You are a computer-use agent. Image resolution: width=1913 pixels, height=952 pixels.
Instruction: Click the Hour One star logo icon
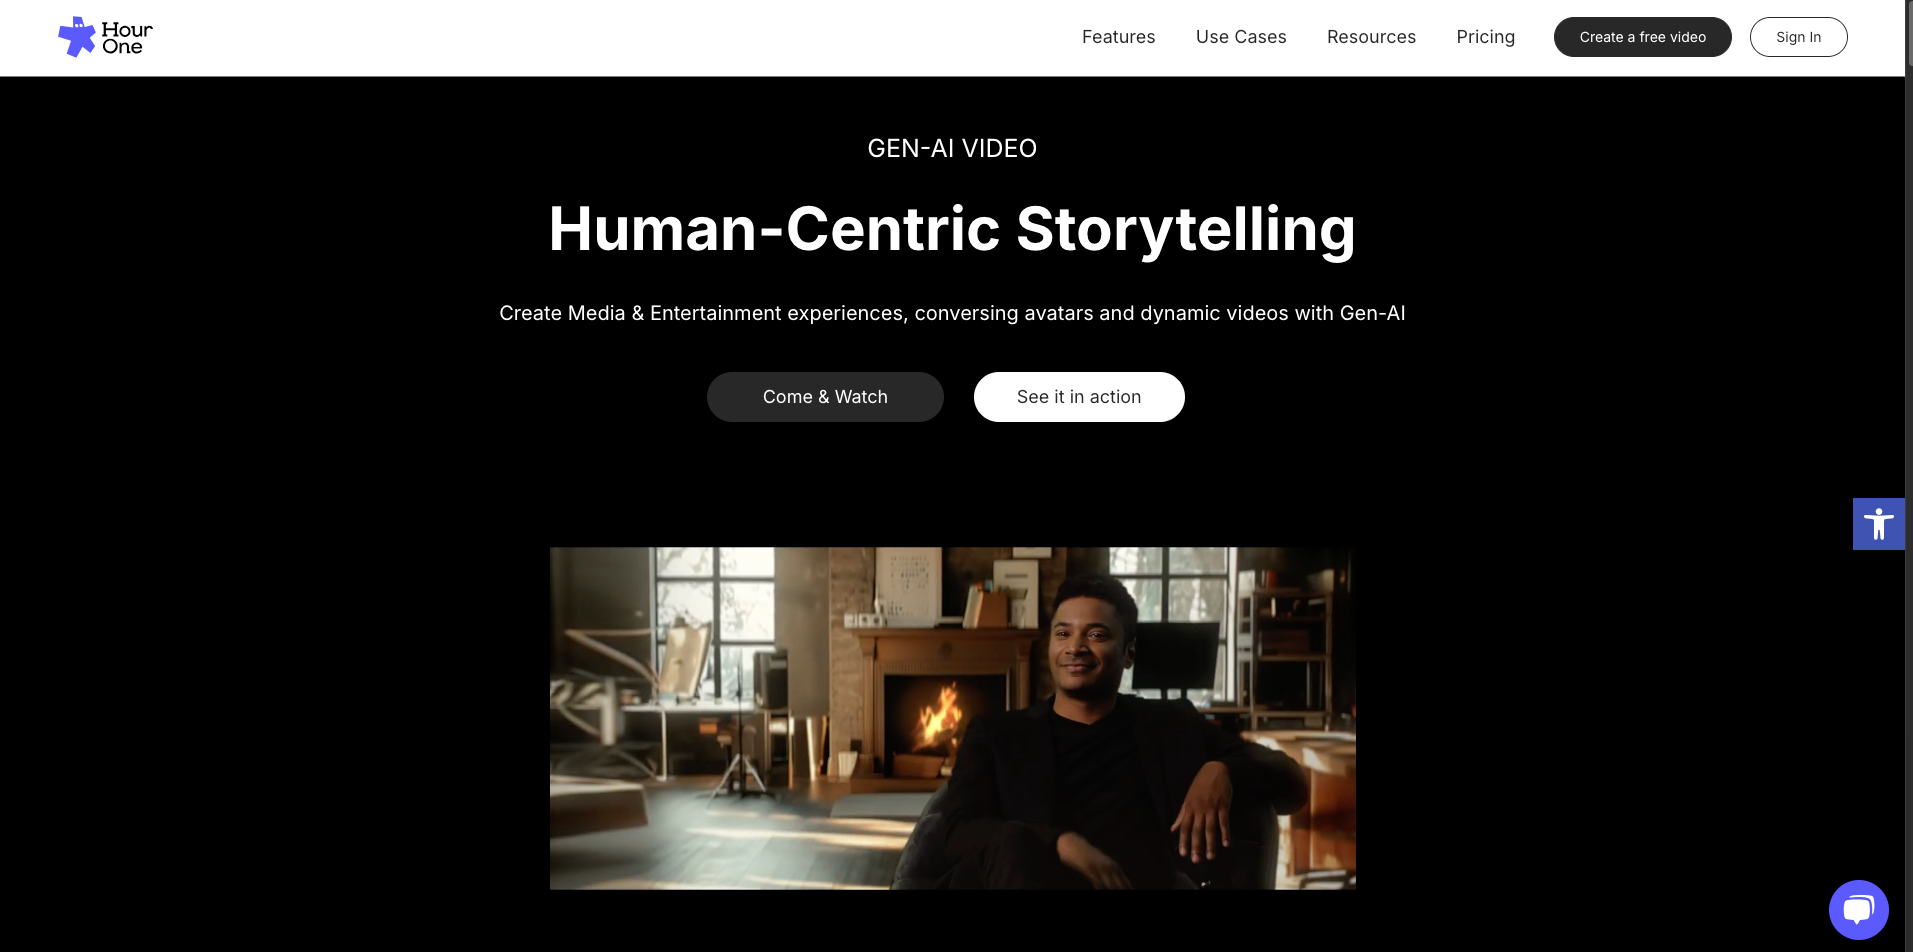(76, 37)
